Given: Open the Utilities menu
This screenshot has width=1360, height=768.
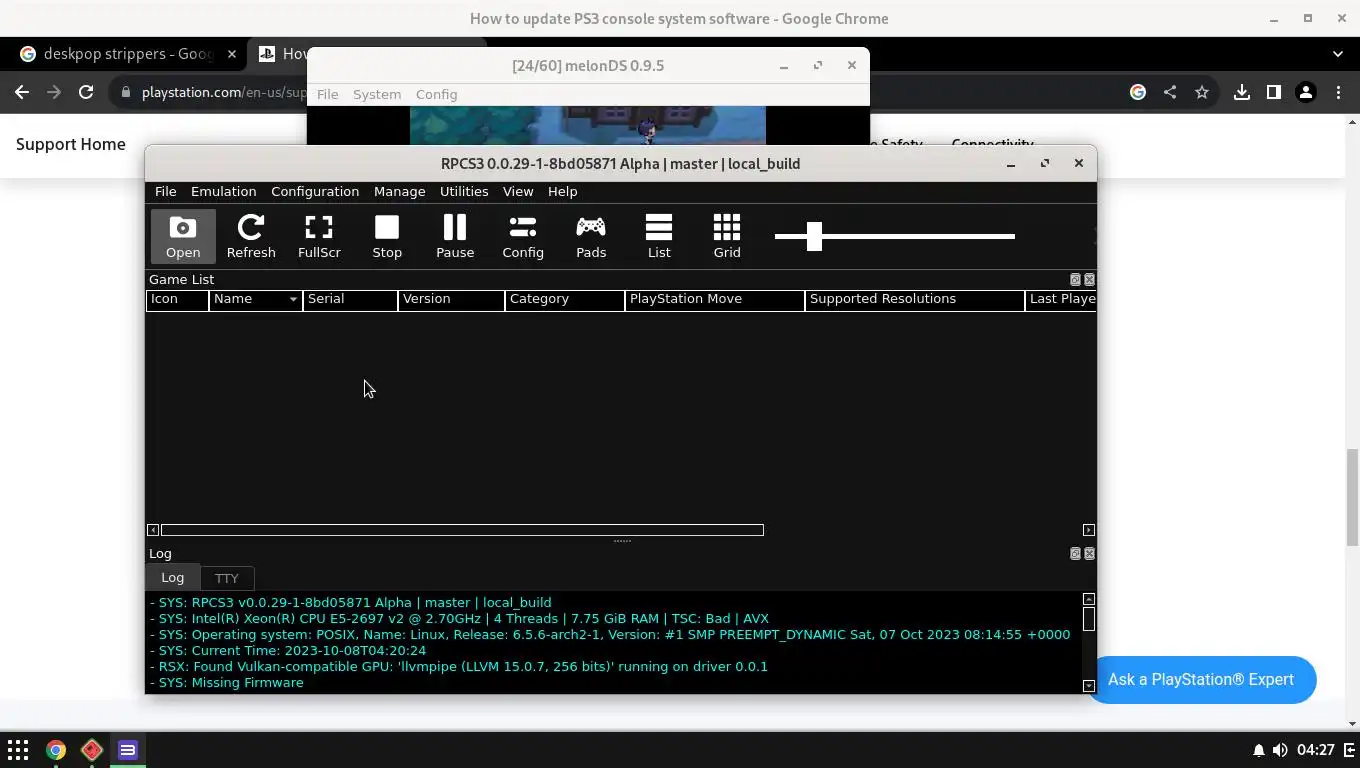Looking at the screenshot, I should click(x=464, y=191).
